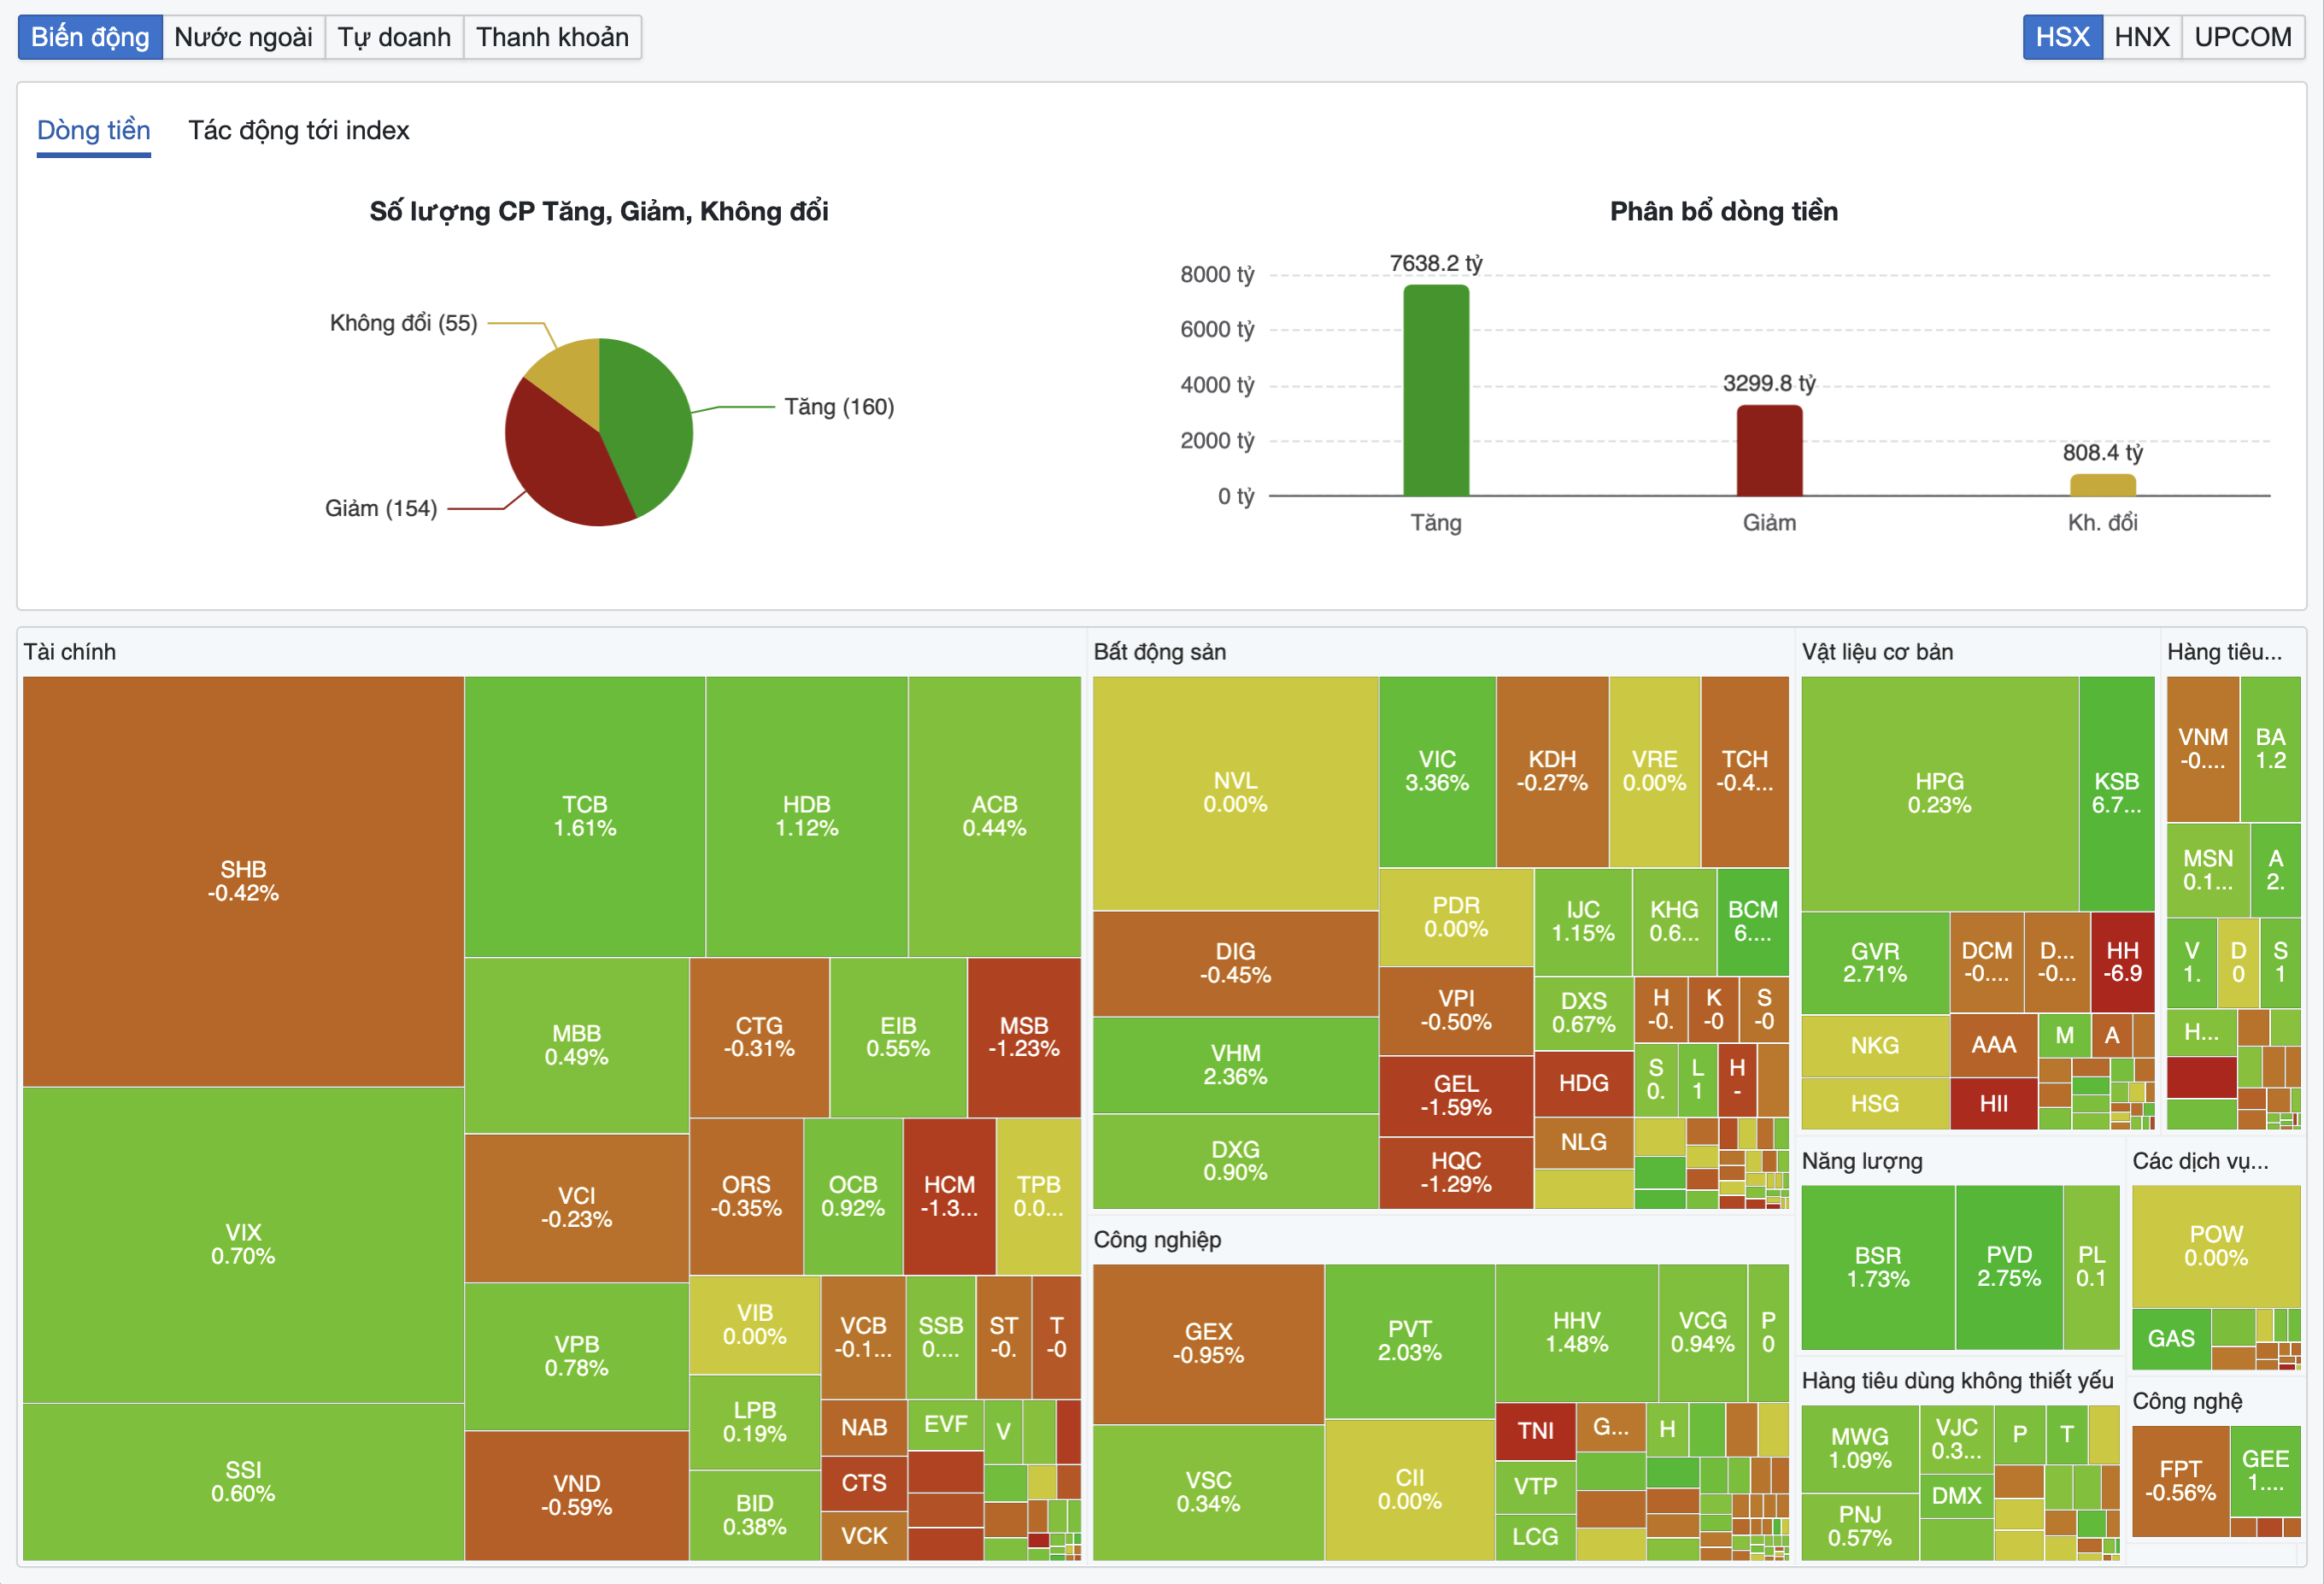Select the ORS -0.35% cell
This screenshot has height=1584, width=2324.
click(x=746, y=1196)
